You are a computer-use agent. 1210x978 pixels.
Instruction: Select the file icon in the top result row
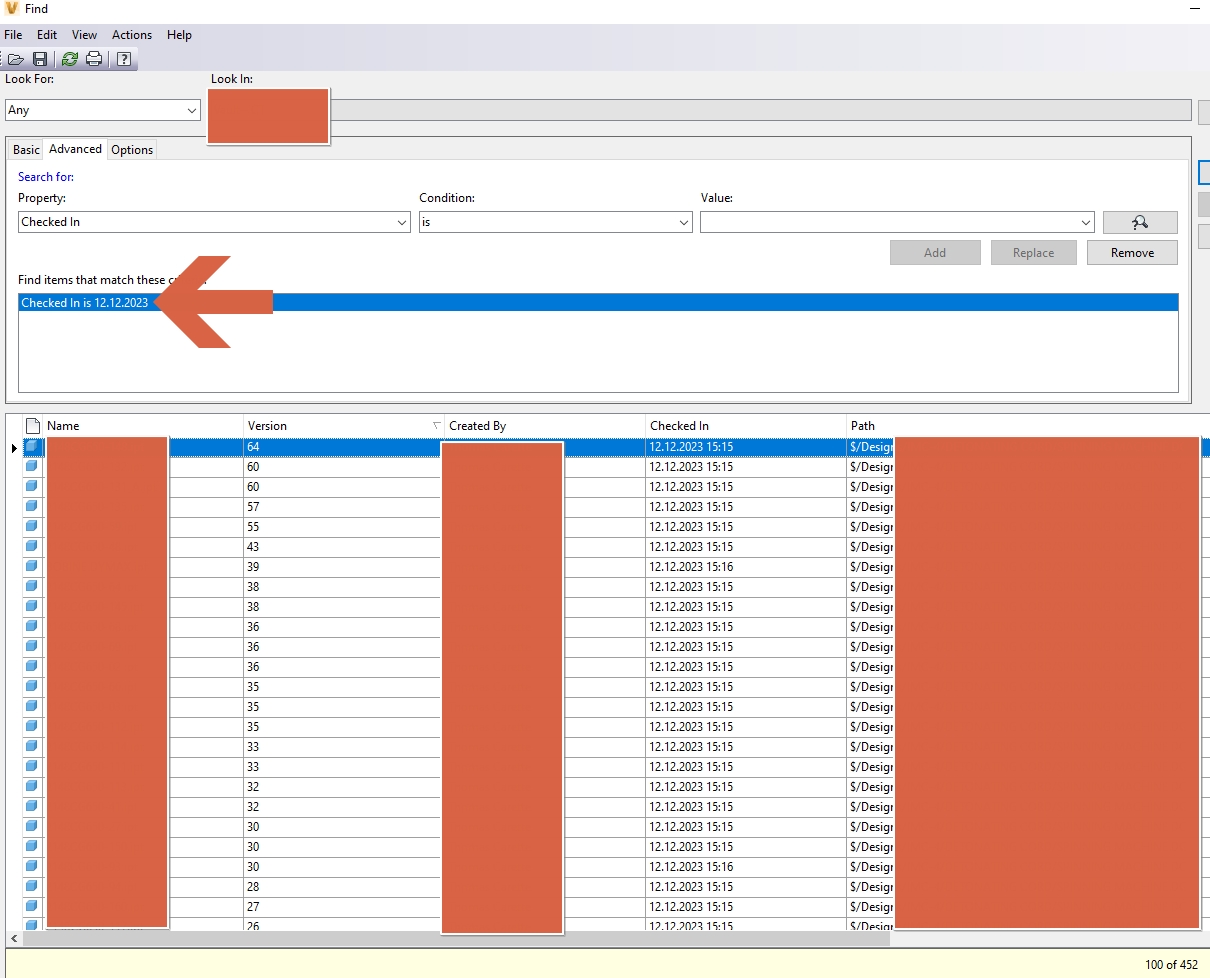[33, 447]
